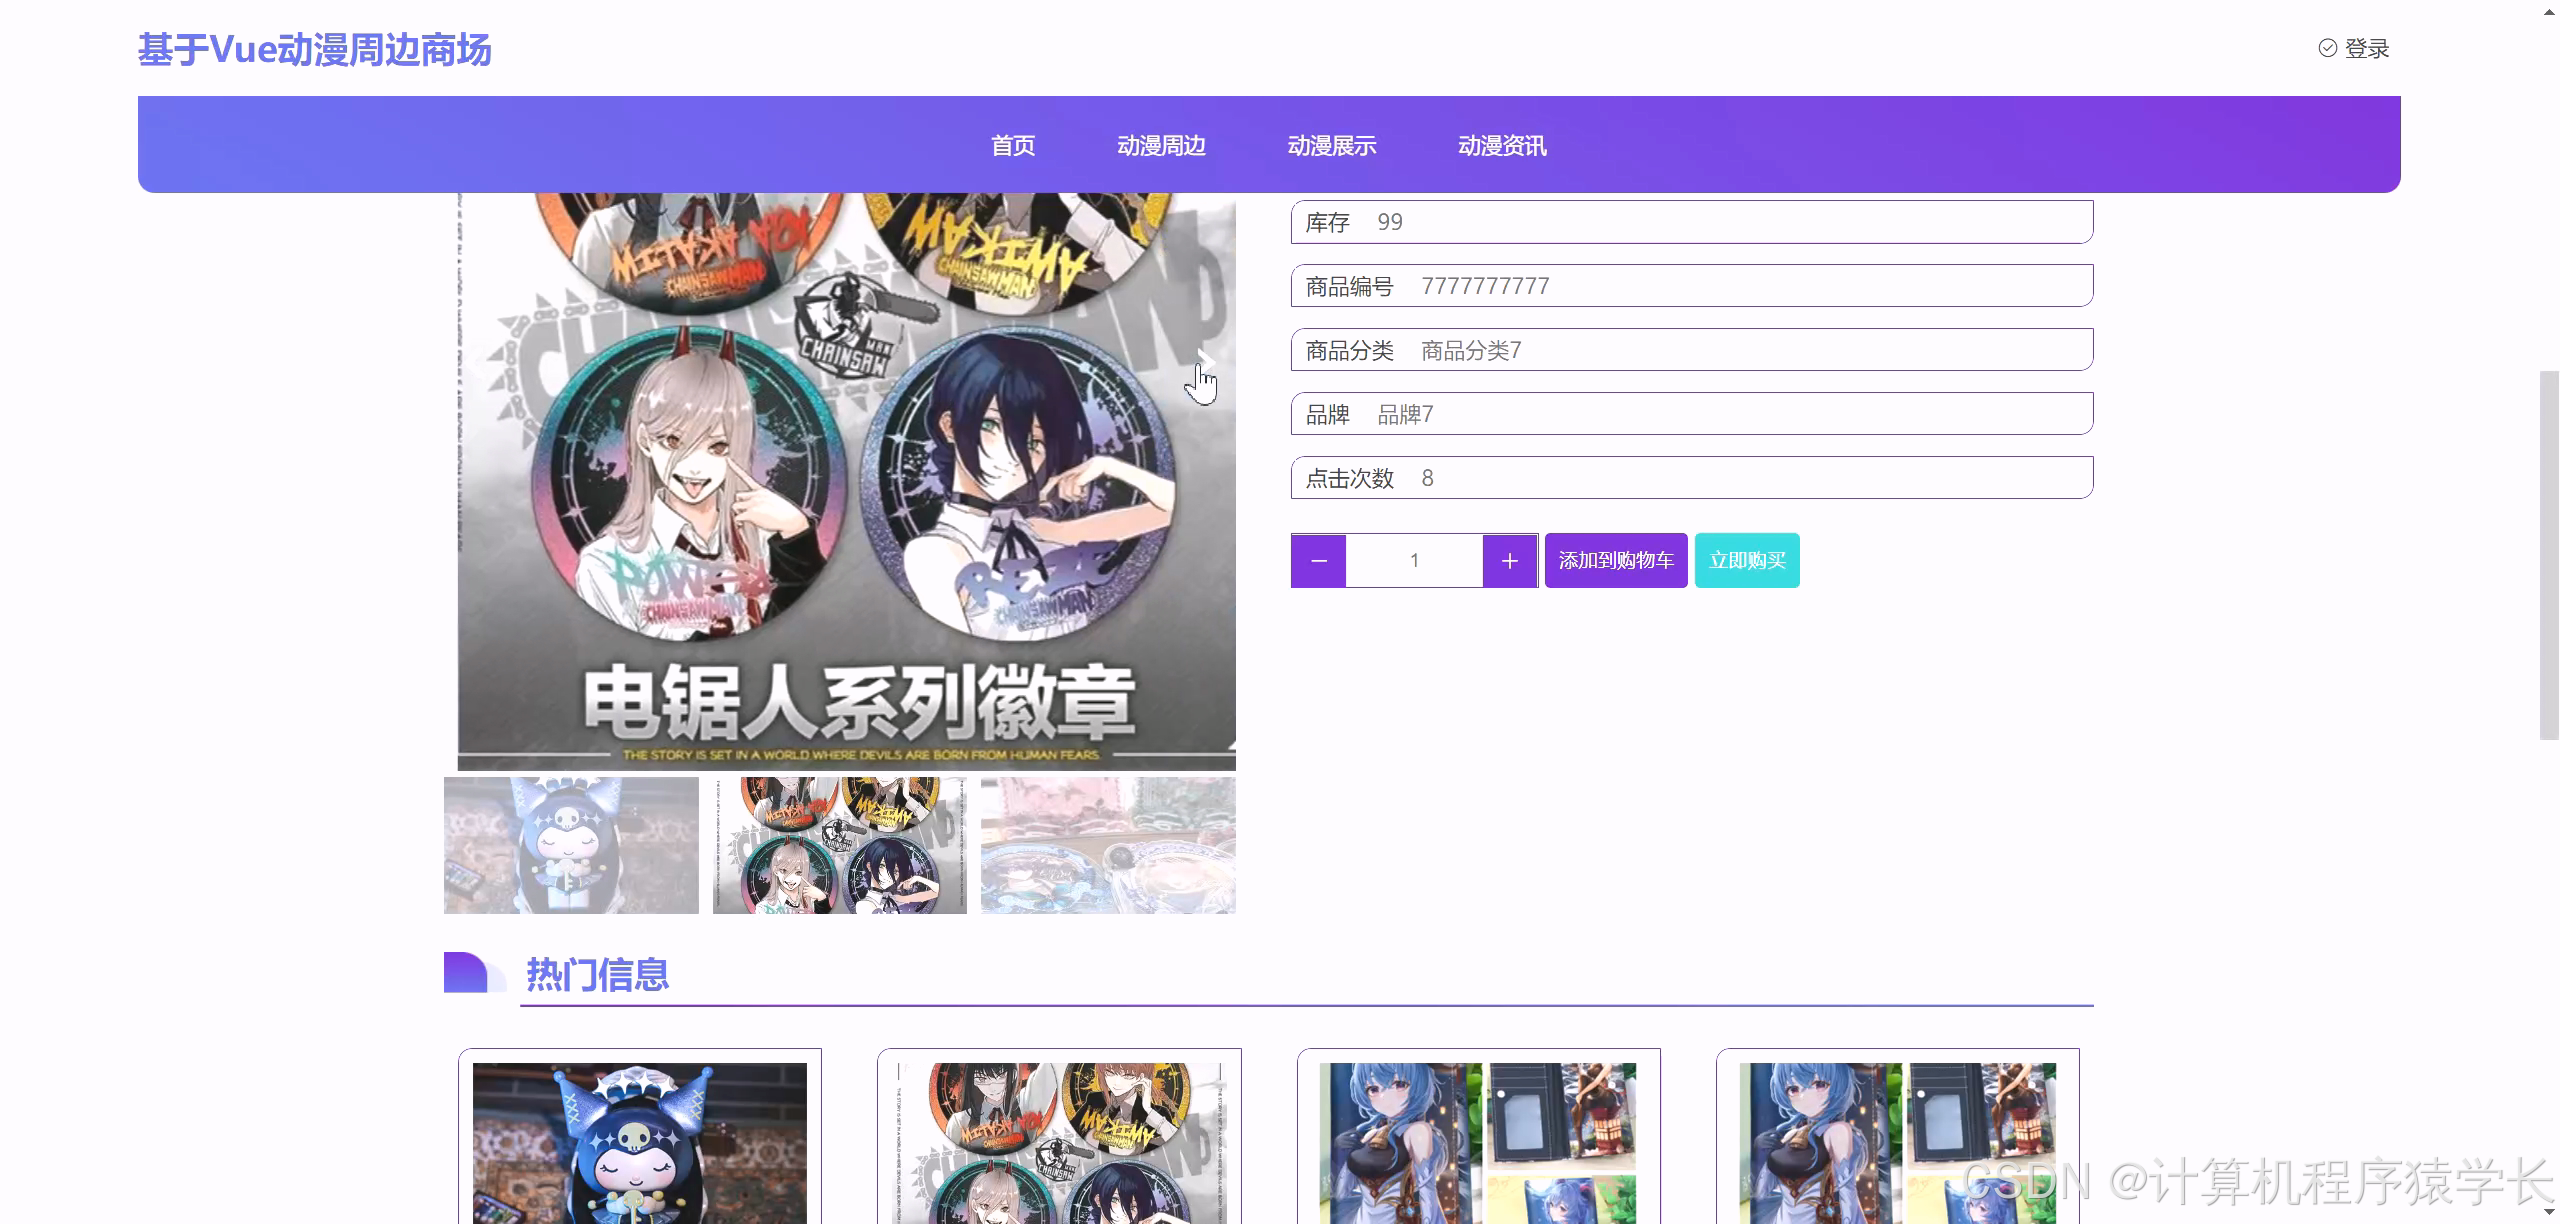Click the 登录 login link
The image size is (2560, 1224).
(x=2366, y=48)
